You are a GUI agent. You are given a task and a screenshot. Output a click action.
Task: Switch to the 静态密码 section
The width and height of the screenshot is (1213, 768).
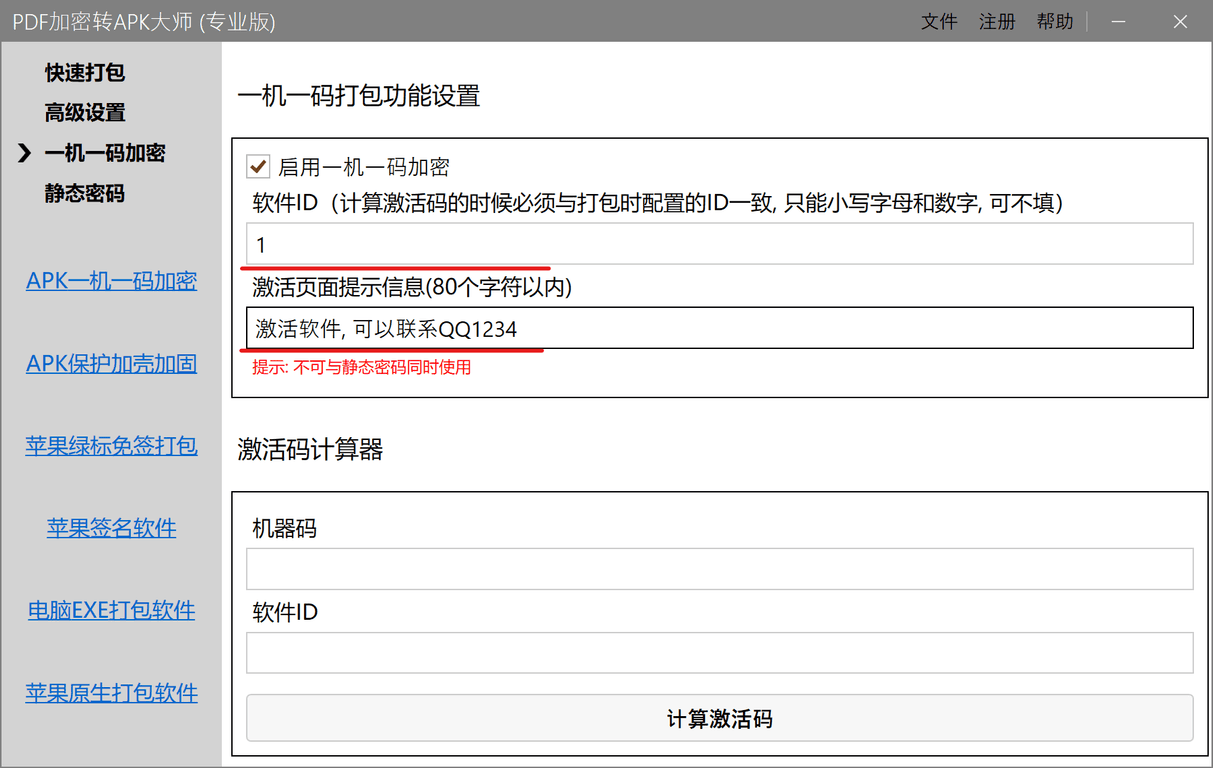click(84, 193)
